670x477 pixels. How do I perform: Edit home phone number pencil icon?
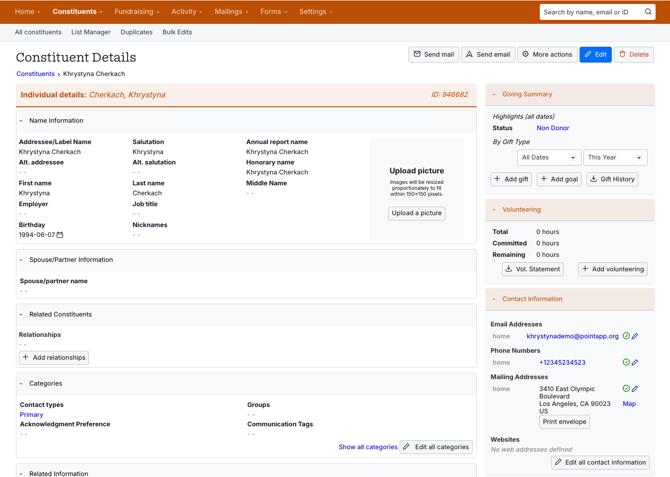coord(635,362)
